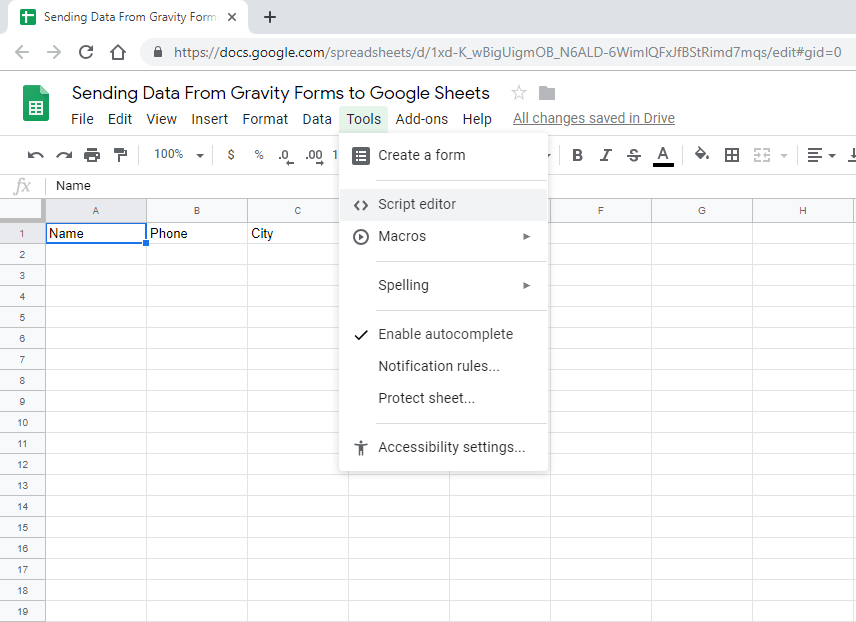Toggle strikethrough formatting
Screen dimensions: 856x622
click(633, 156)
